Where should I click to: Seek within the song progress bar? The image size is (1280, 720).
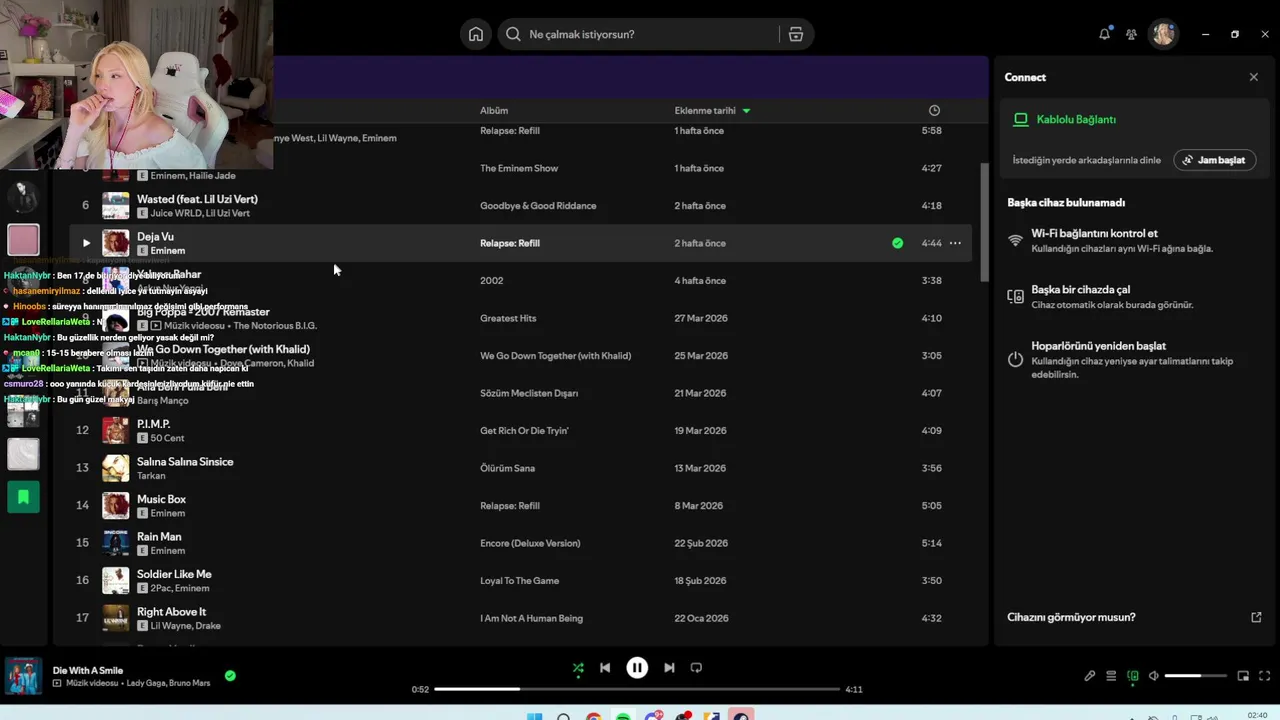coord(637,689)
